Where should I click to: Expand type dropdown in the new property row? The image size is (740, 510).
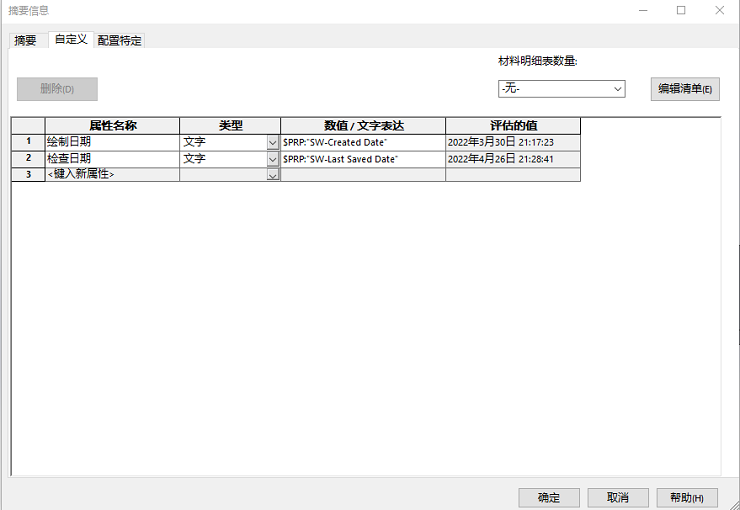273,175
